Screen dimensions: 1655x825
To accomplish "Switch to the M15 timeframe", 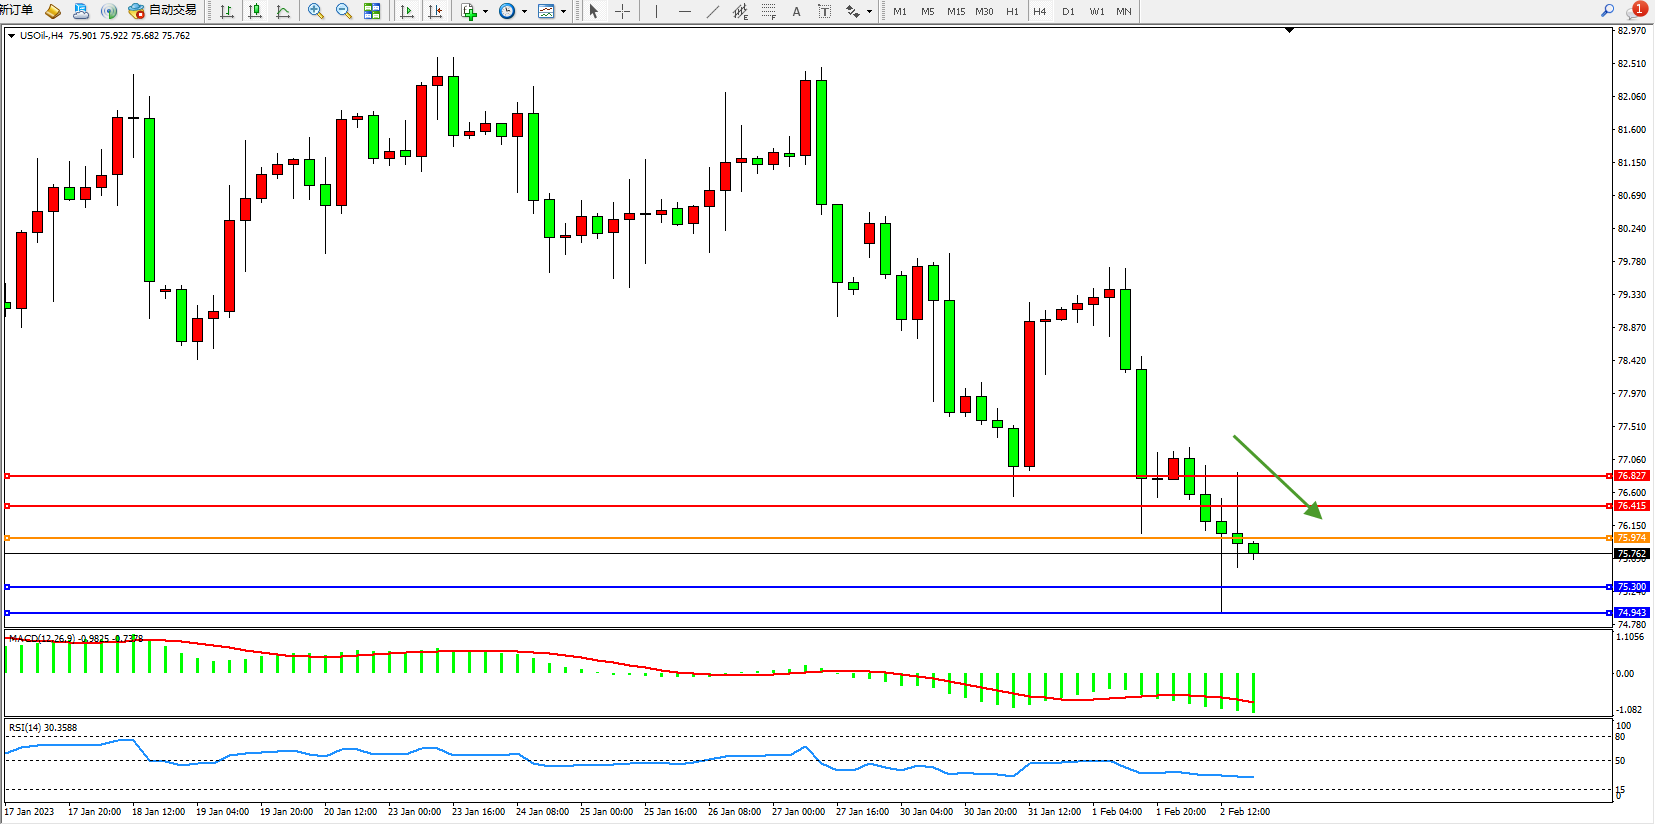I will (x=956, y=11).
